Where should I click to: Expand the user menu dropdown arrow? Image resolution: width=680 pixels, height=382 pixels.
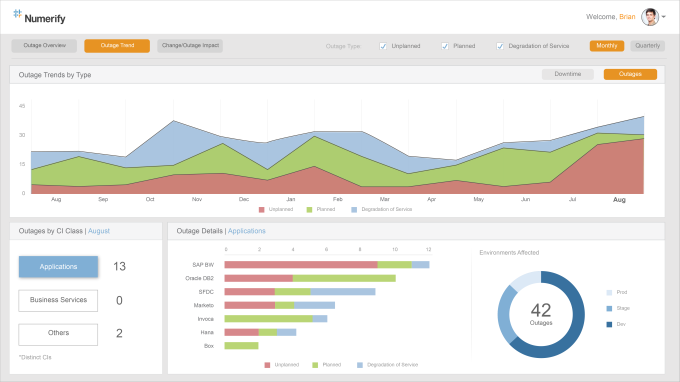[x=664, y=17]
